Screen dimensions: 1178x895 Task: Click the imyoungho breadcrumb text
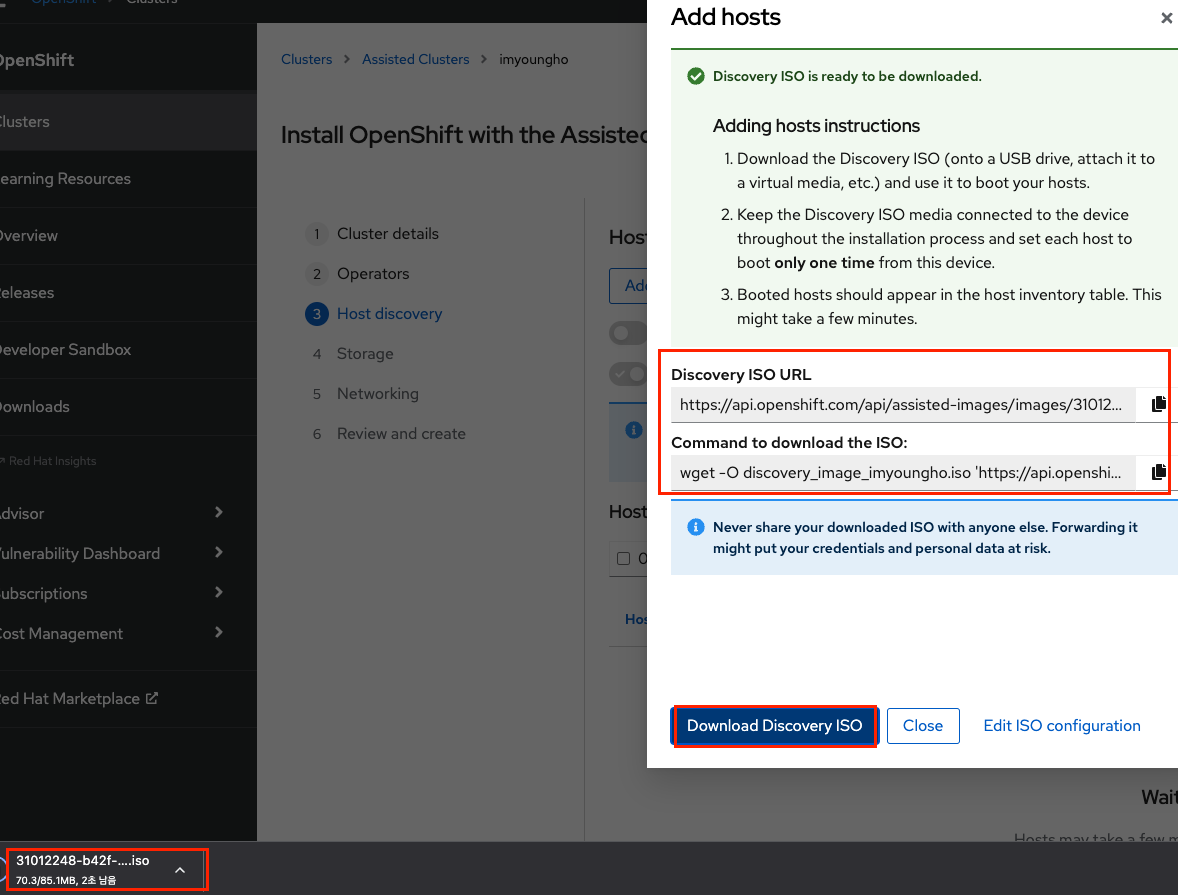[x=533, y=59]
